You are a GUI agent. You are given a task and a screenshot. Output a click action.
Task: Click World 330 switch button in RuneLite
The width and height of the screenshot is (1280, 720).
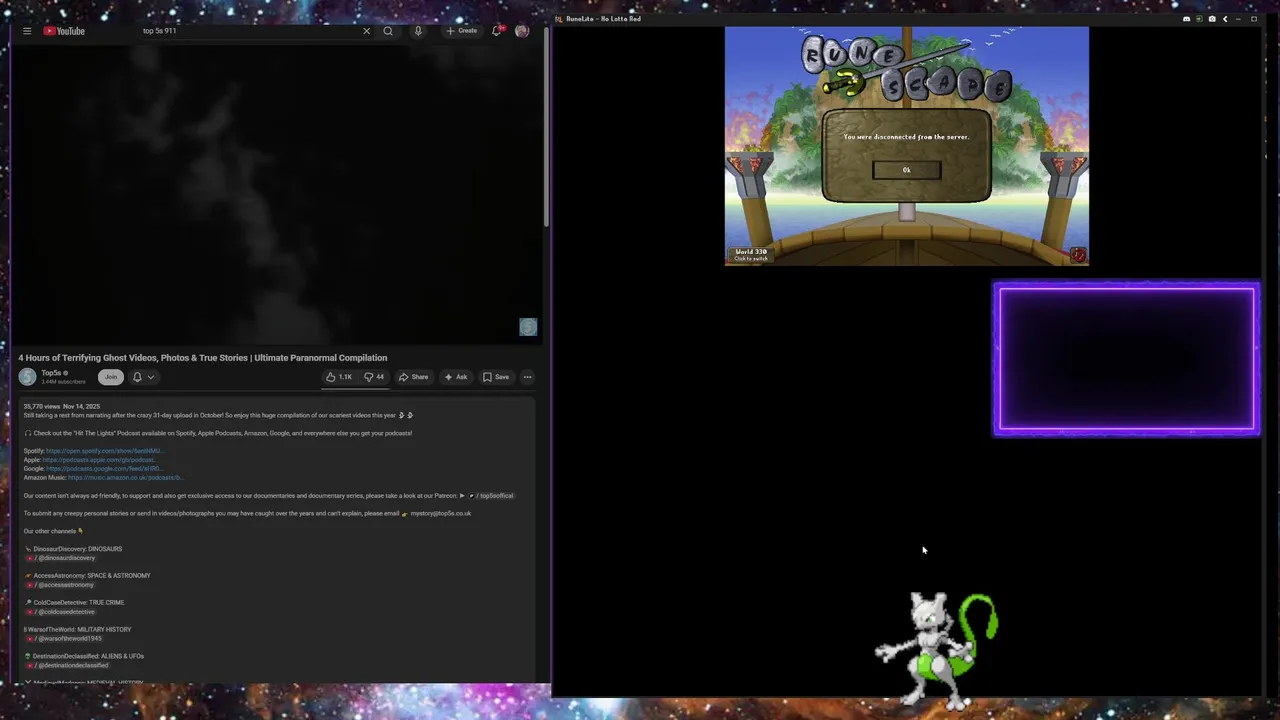tap(751, 255)
